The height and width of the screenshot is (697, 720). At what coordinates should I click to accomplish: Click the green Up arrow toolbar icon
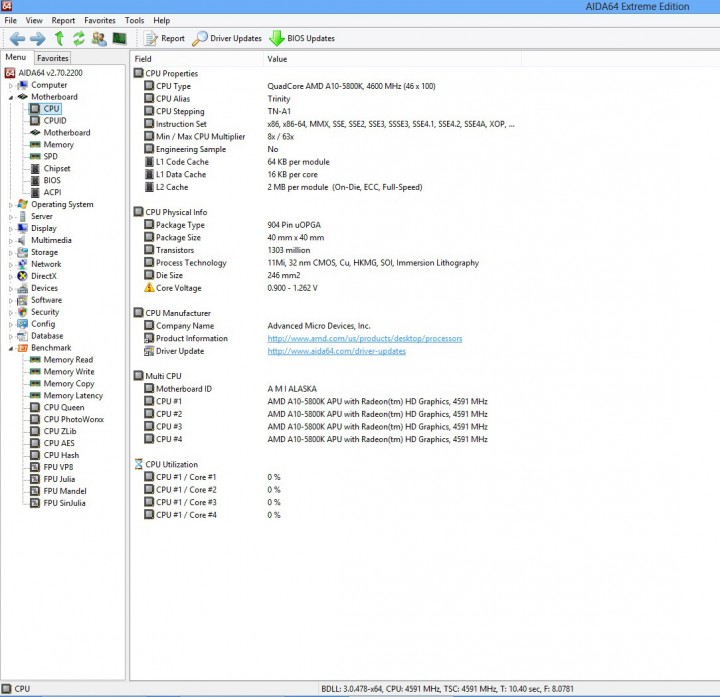[x=59, y=39]
